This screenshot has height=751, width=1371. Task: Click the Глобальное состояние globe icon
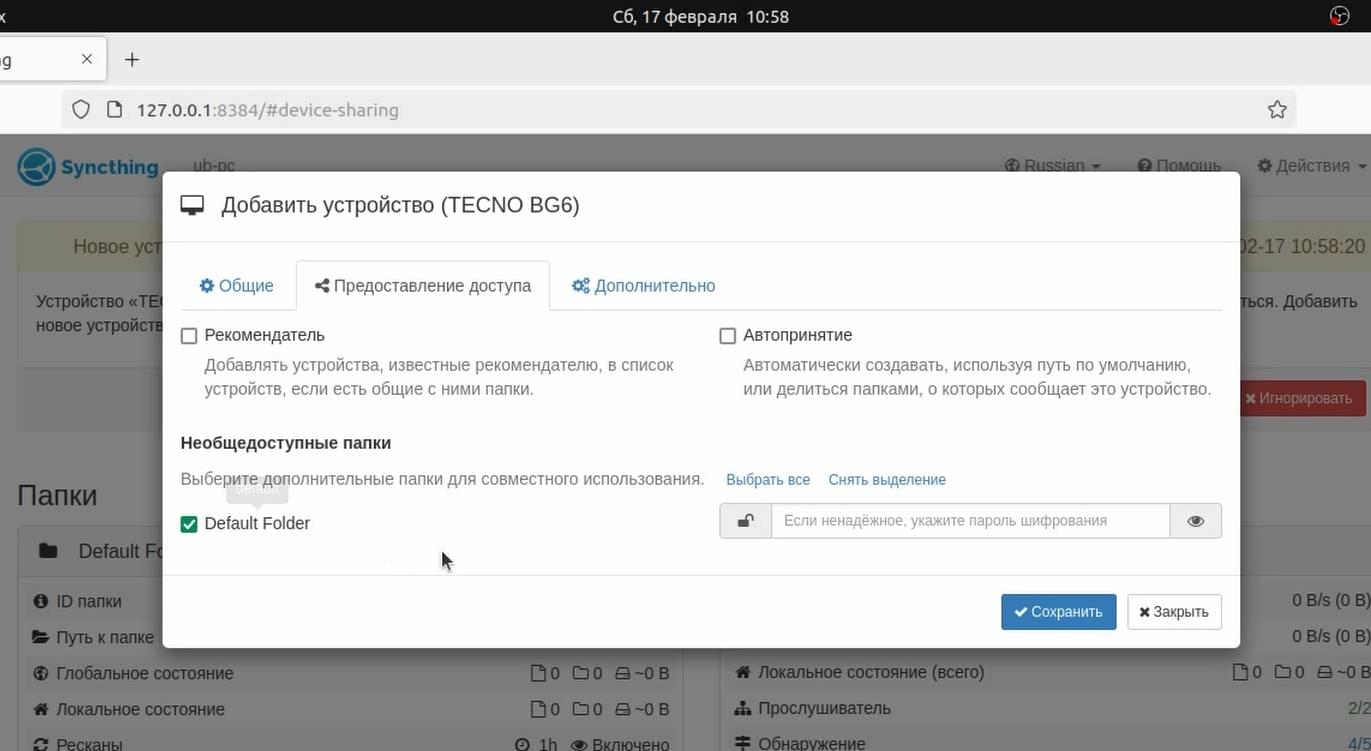click(41, 674)
